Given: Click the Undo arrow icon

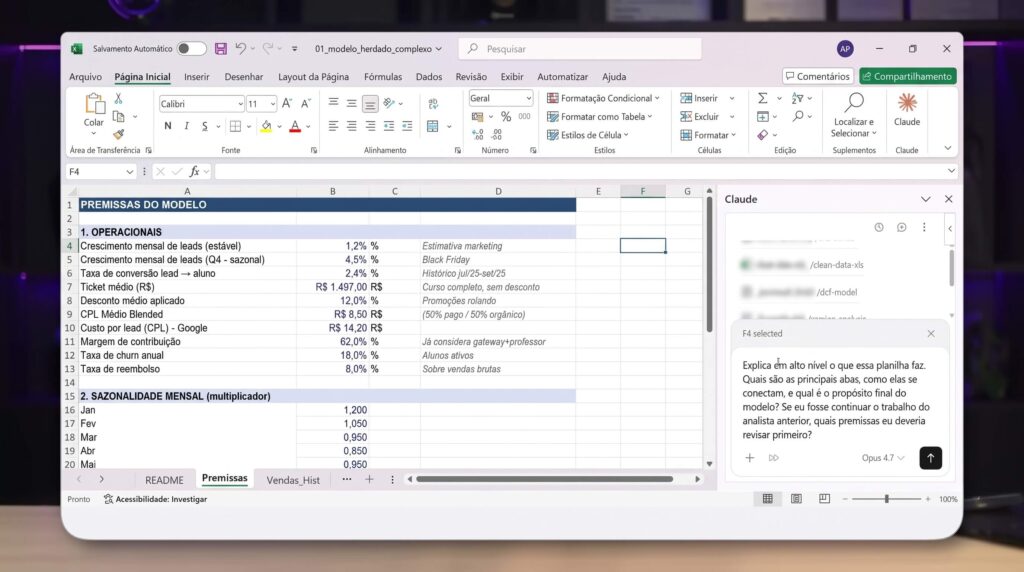Looking at the screenshot, I should [x=240, y=49].
